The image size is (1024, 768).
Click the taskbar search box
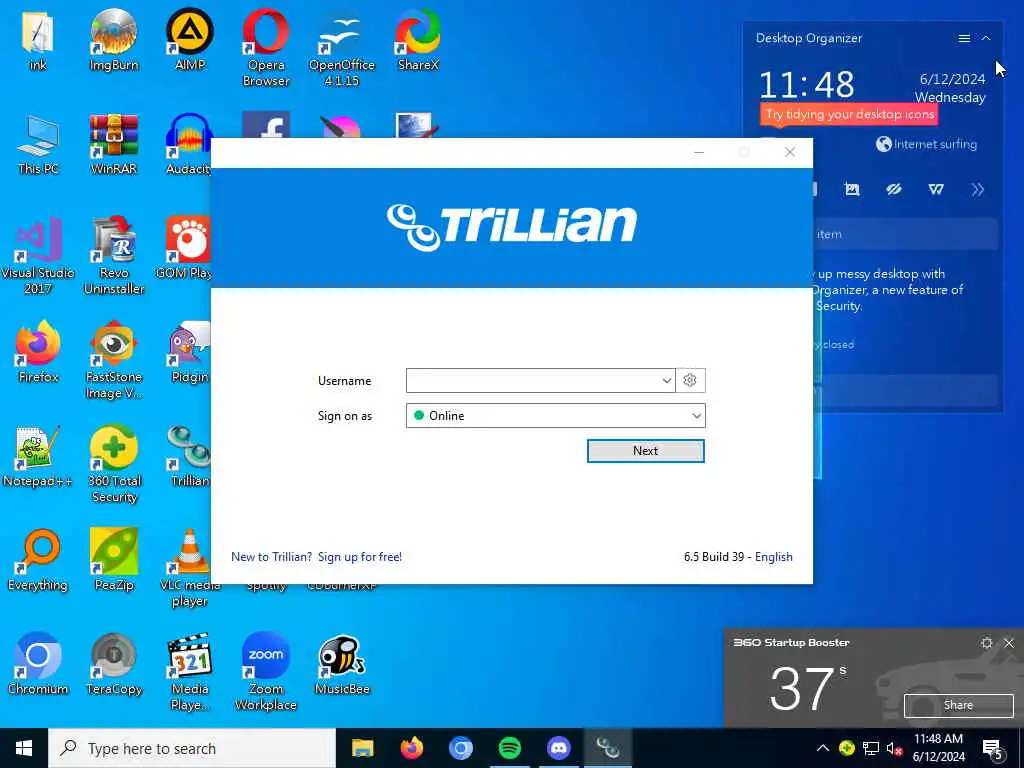[192, 748]
